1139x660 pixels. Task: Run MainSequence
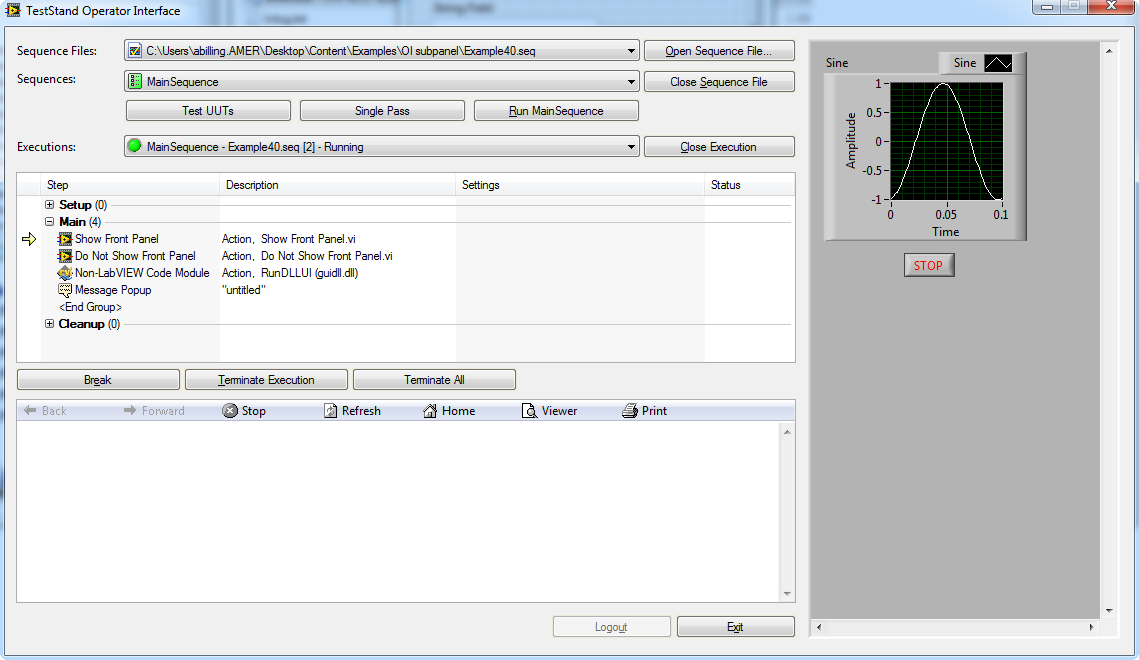tap(555, 110)
